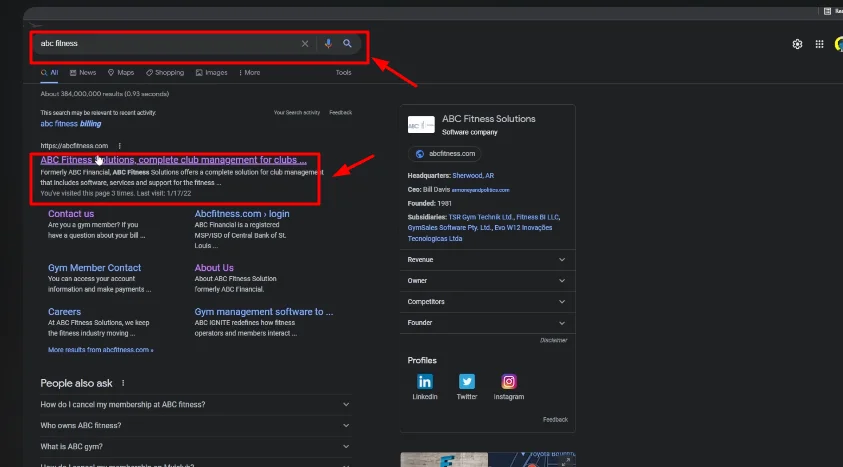Switch to the Shopping tab
The height and width of the screenshot is (467, 843).
(x=165, y=73)
